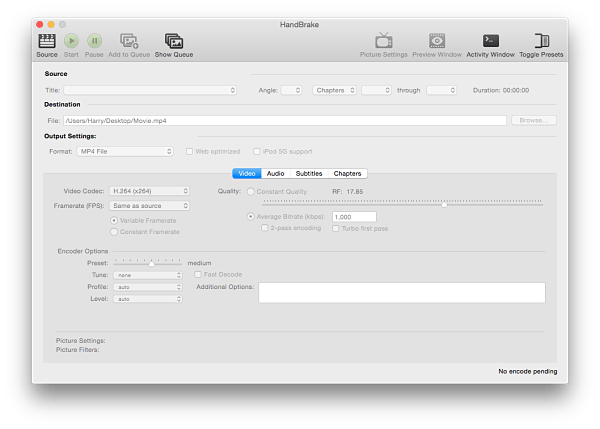This screenshot has width=600, height=429.
Task: Select Average Bitrate (kbps) radio button
Action: [251, 217]
